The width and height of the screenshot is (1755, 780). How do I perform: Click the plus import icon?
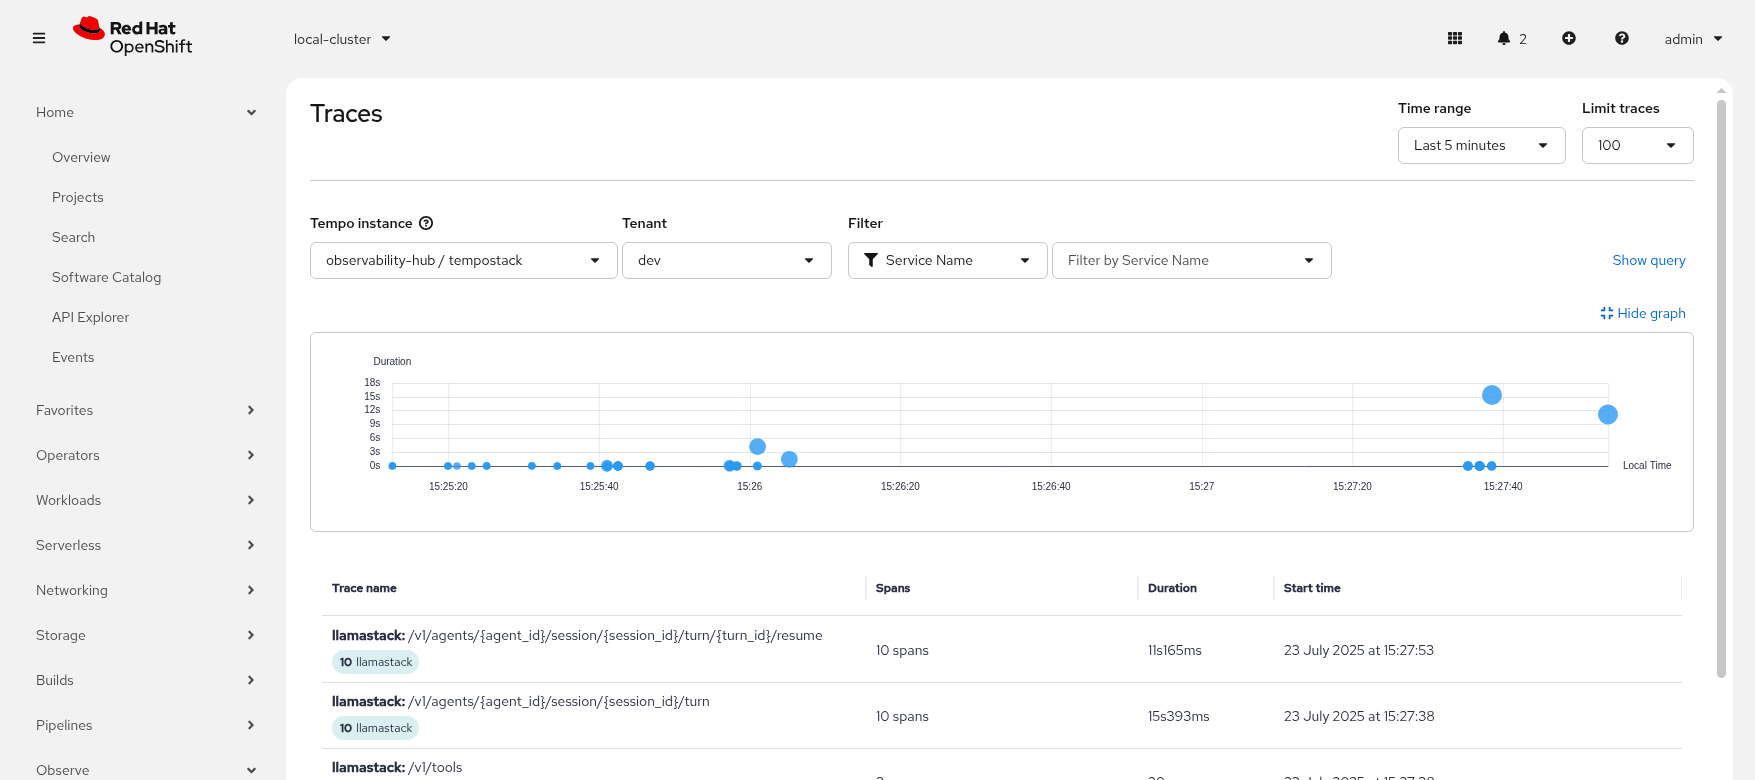point(1569,39)
